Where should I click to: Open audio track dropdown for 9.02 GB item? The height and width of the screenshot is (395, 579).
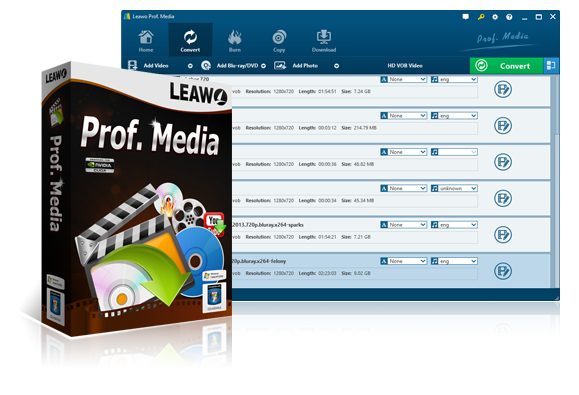coord(455,261)
